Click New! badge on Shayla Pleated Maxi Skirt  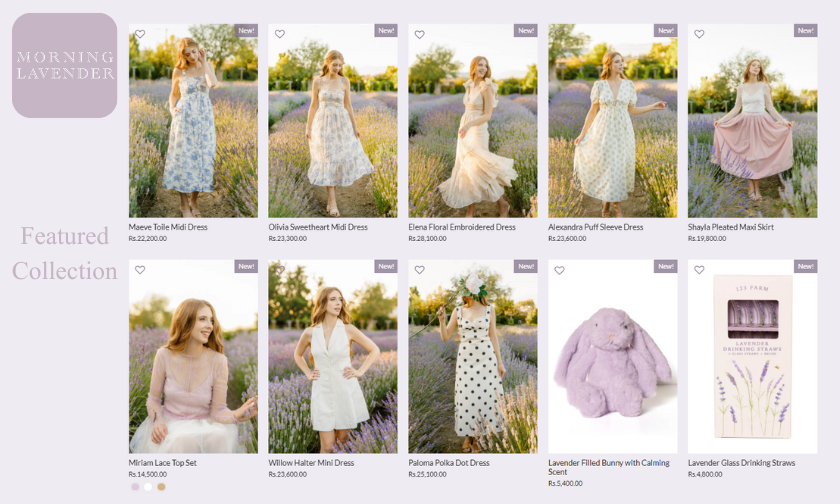click(x=805, y=31)
